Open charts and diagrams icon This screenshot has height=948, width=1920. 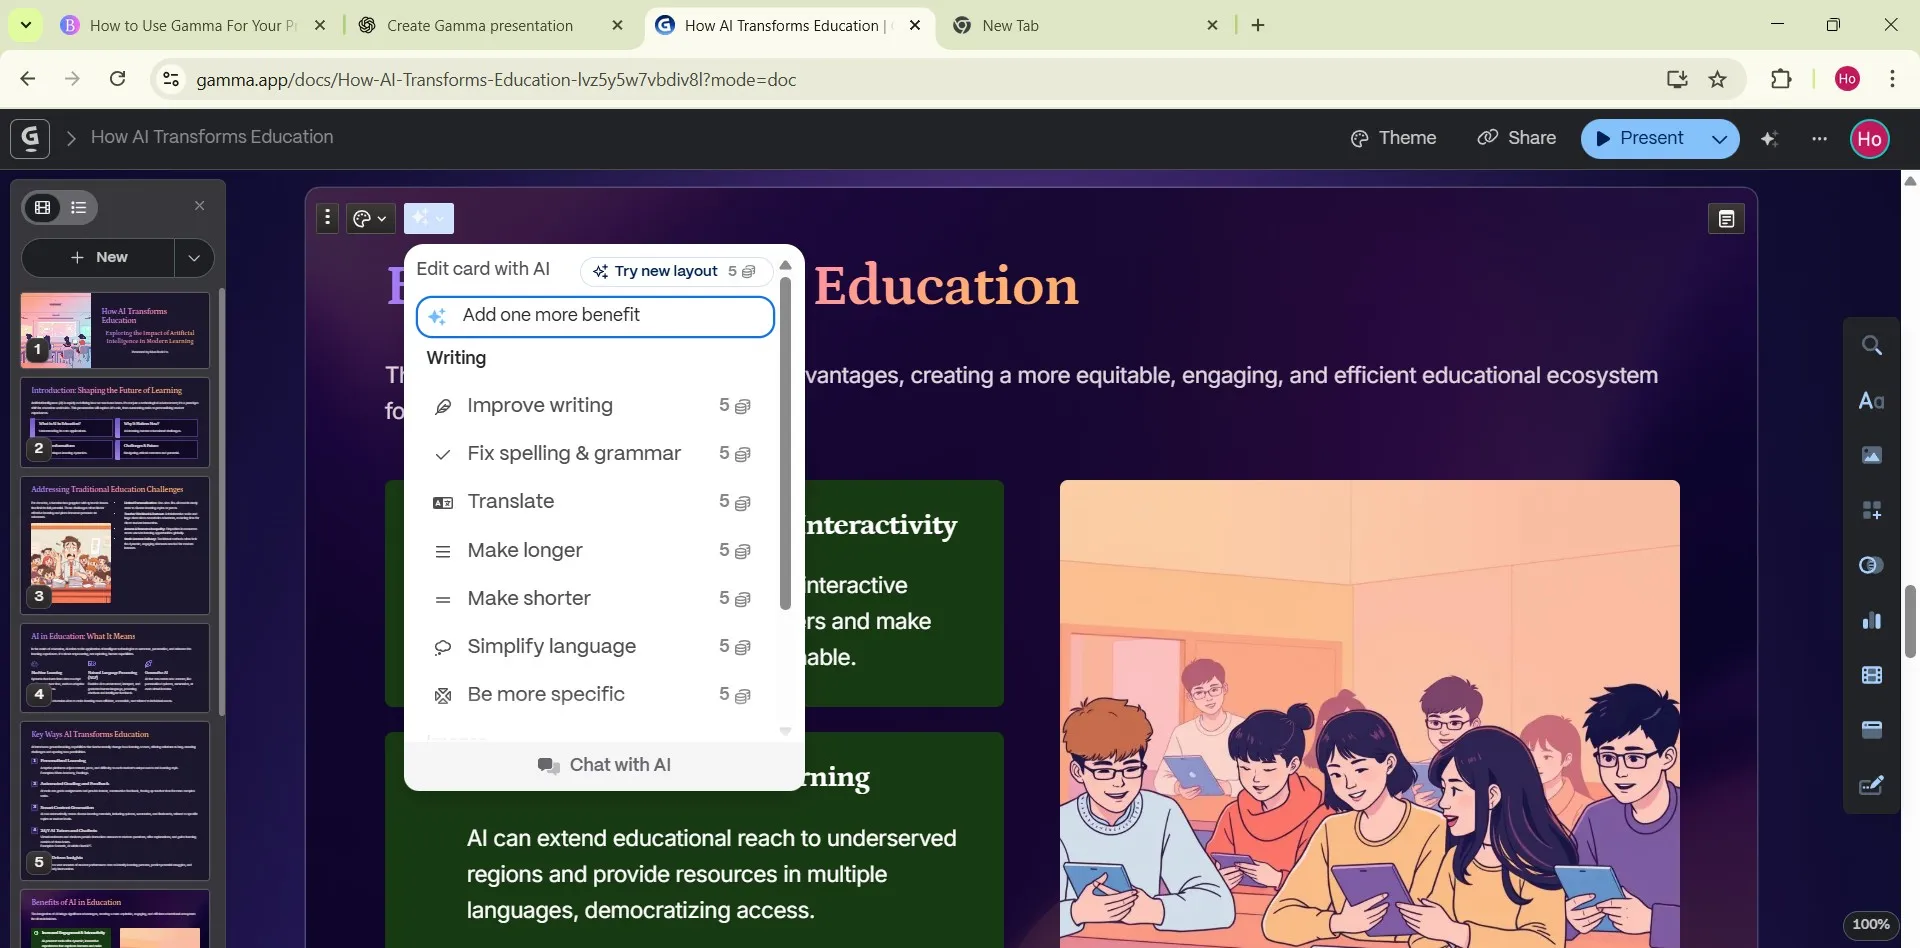(x=1872, y=621)
